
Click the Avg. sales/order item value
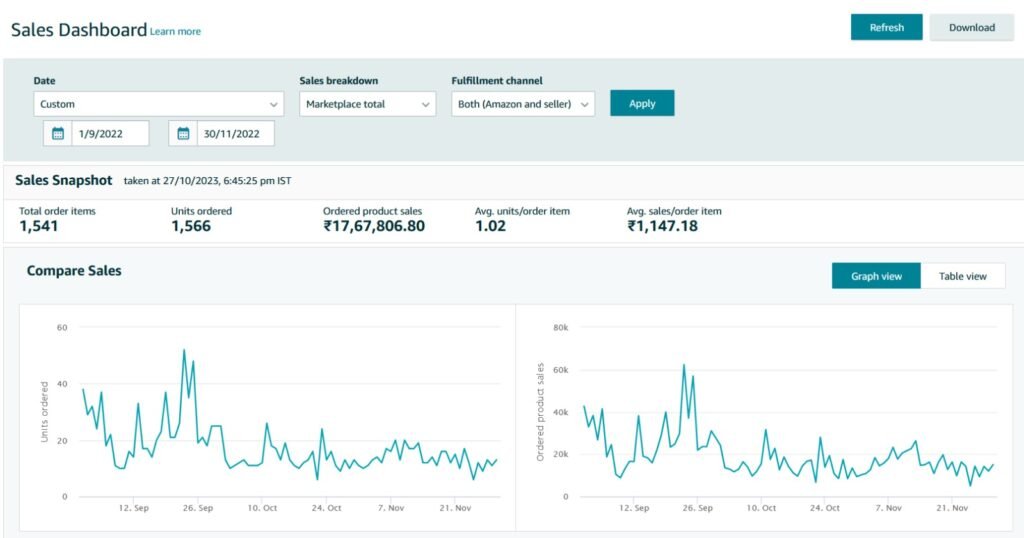coord(662,226)
